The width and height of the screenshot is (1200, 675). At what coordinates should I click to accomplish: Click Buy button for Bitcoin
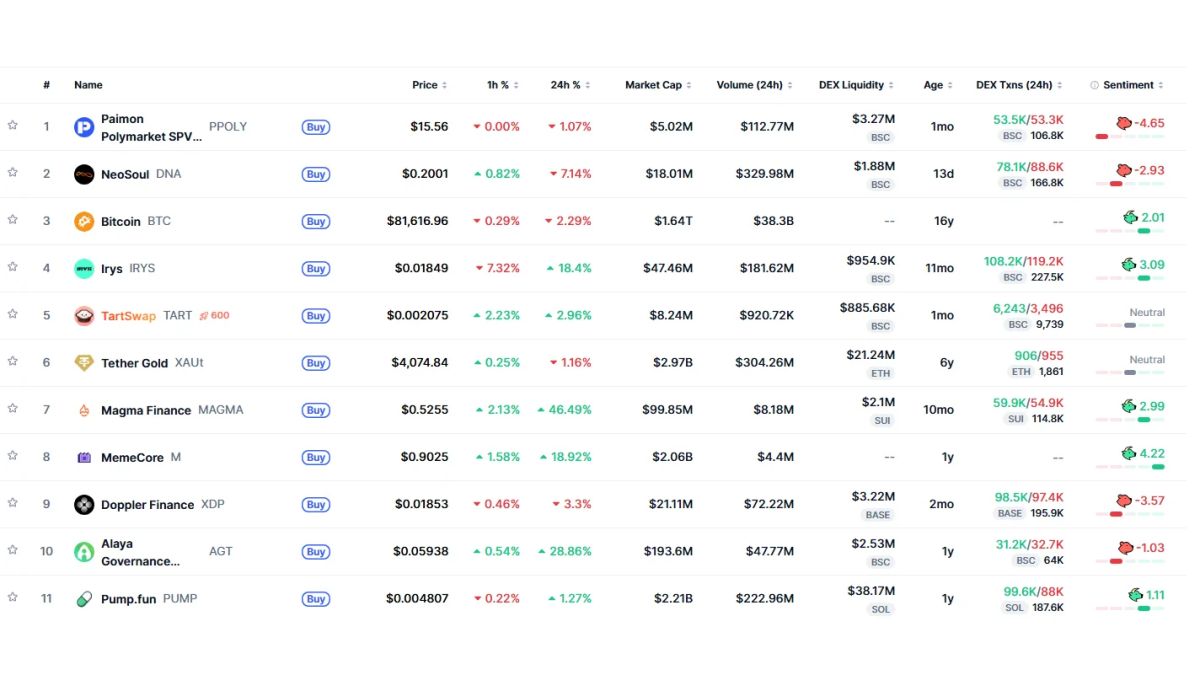pyautogui.click(x=316, y=222)
